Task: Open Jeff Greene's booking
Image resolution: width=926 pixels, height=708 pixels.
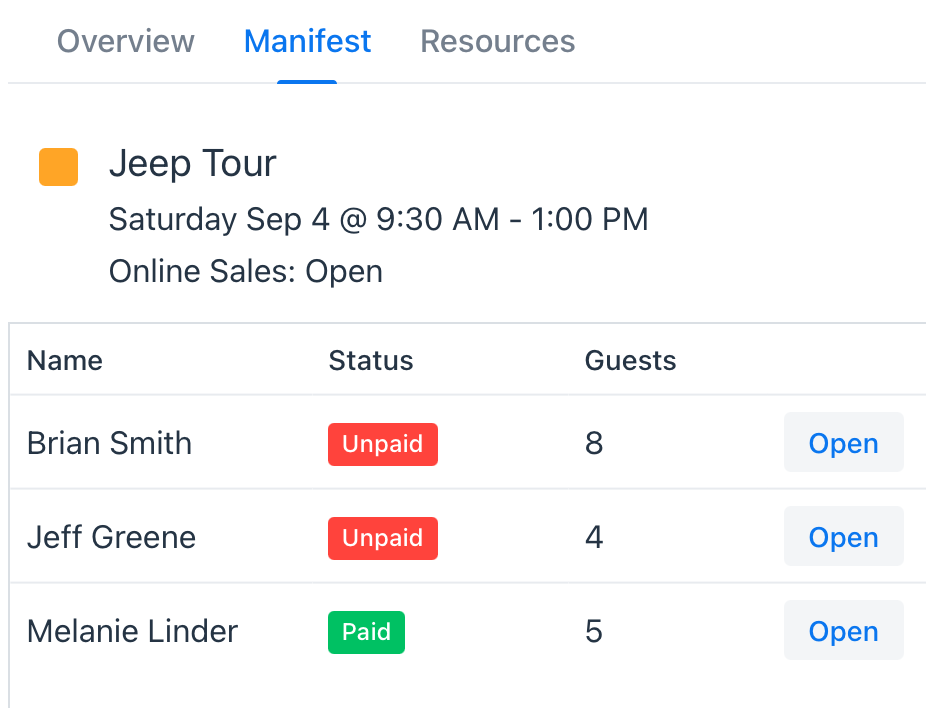Action: click(843, 536)
